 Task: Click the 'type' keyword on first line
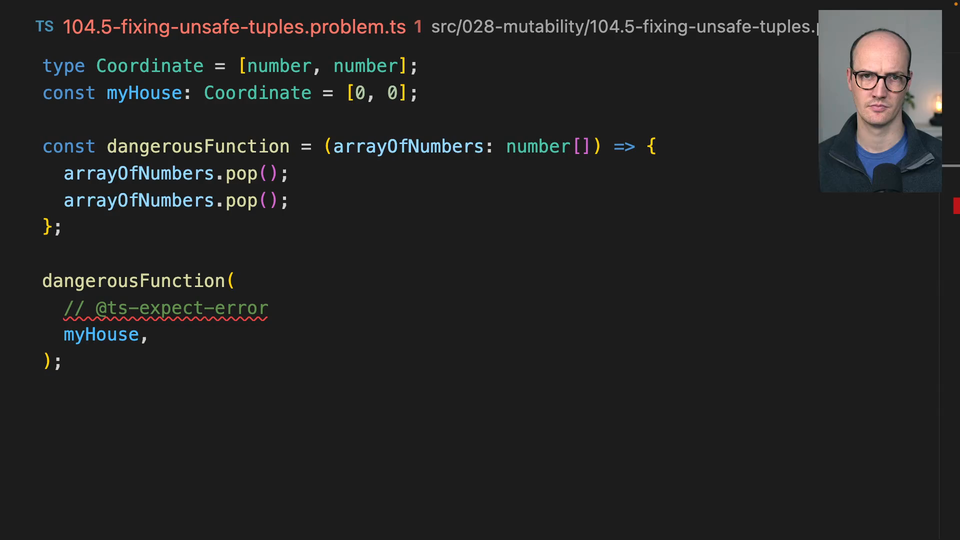point(63,66)
